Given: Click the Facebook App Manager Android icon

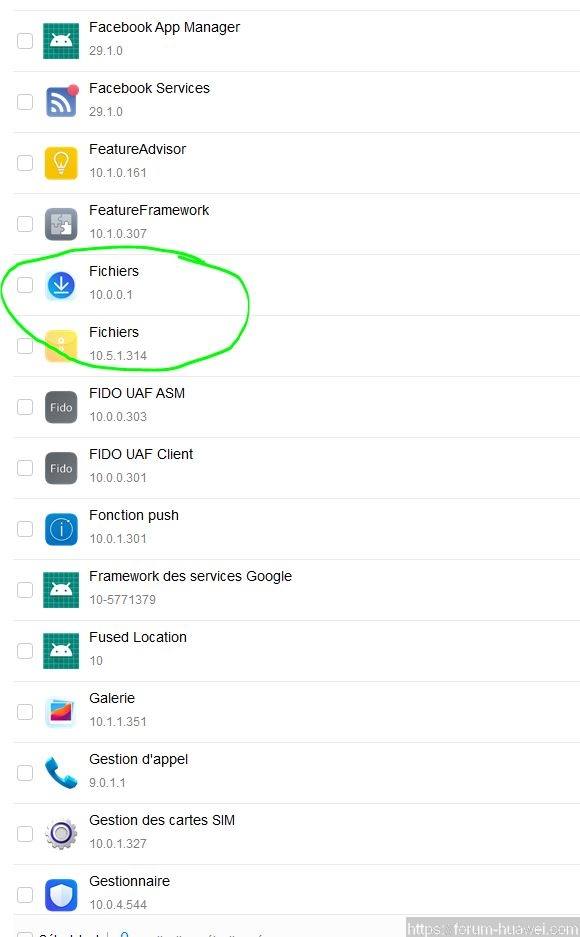Looking at the screenshot, I should [x=61, y=41].
